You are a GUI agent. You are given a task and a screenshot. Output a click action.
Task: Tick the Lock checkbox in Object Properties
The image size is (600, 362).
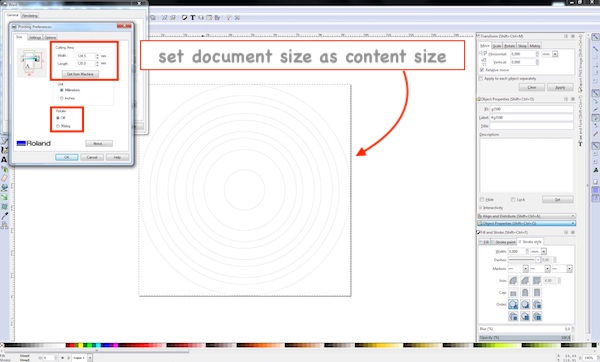[x=513, y=199]
